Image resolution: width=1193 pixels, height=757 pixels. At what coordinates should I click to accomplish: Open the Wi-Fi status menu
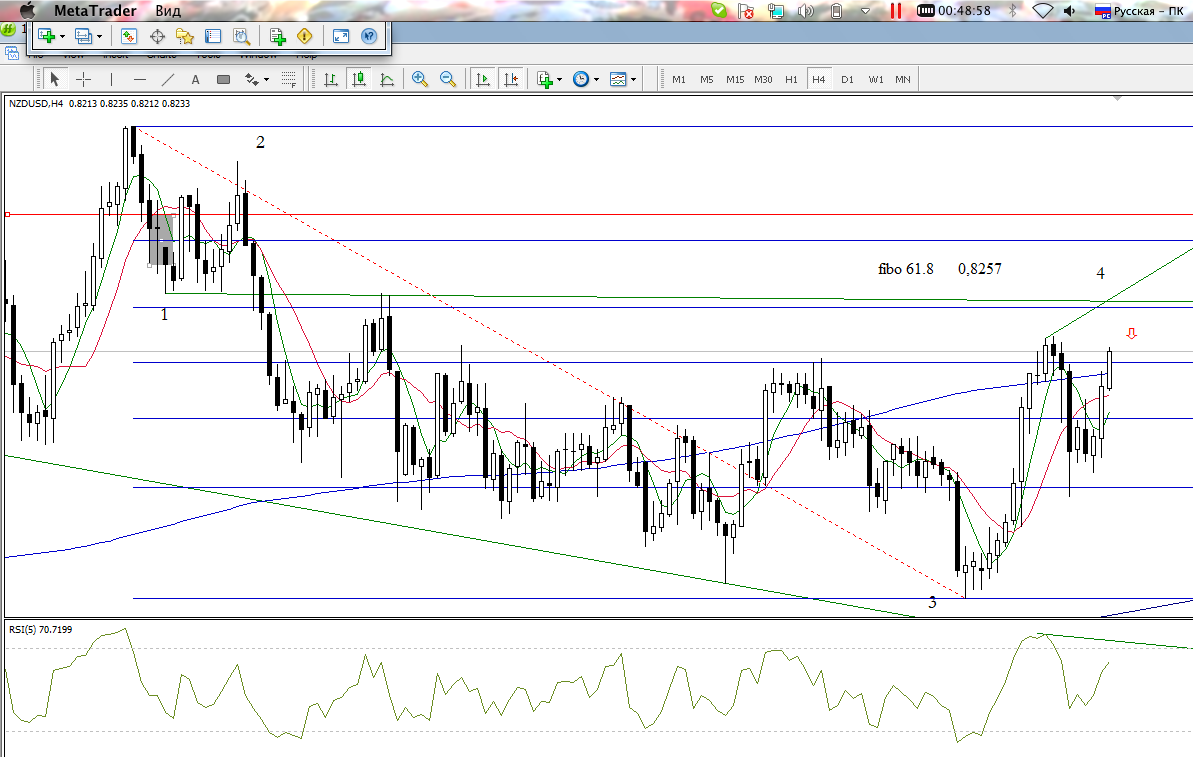[x=1042, y=11]
